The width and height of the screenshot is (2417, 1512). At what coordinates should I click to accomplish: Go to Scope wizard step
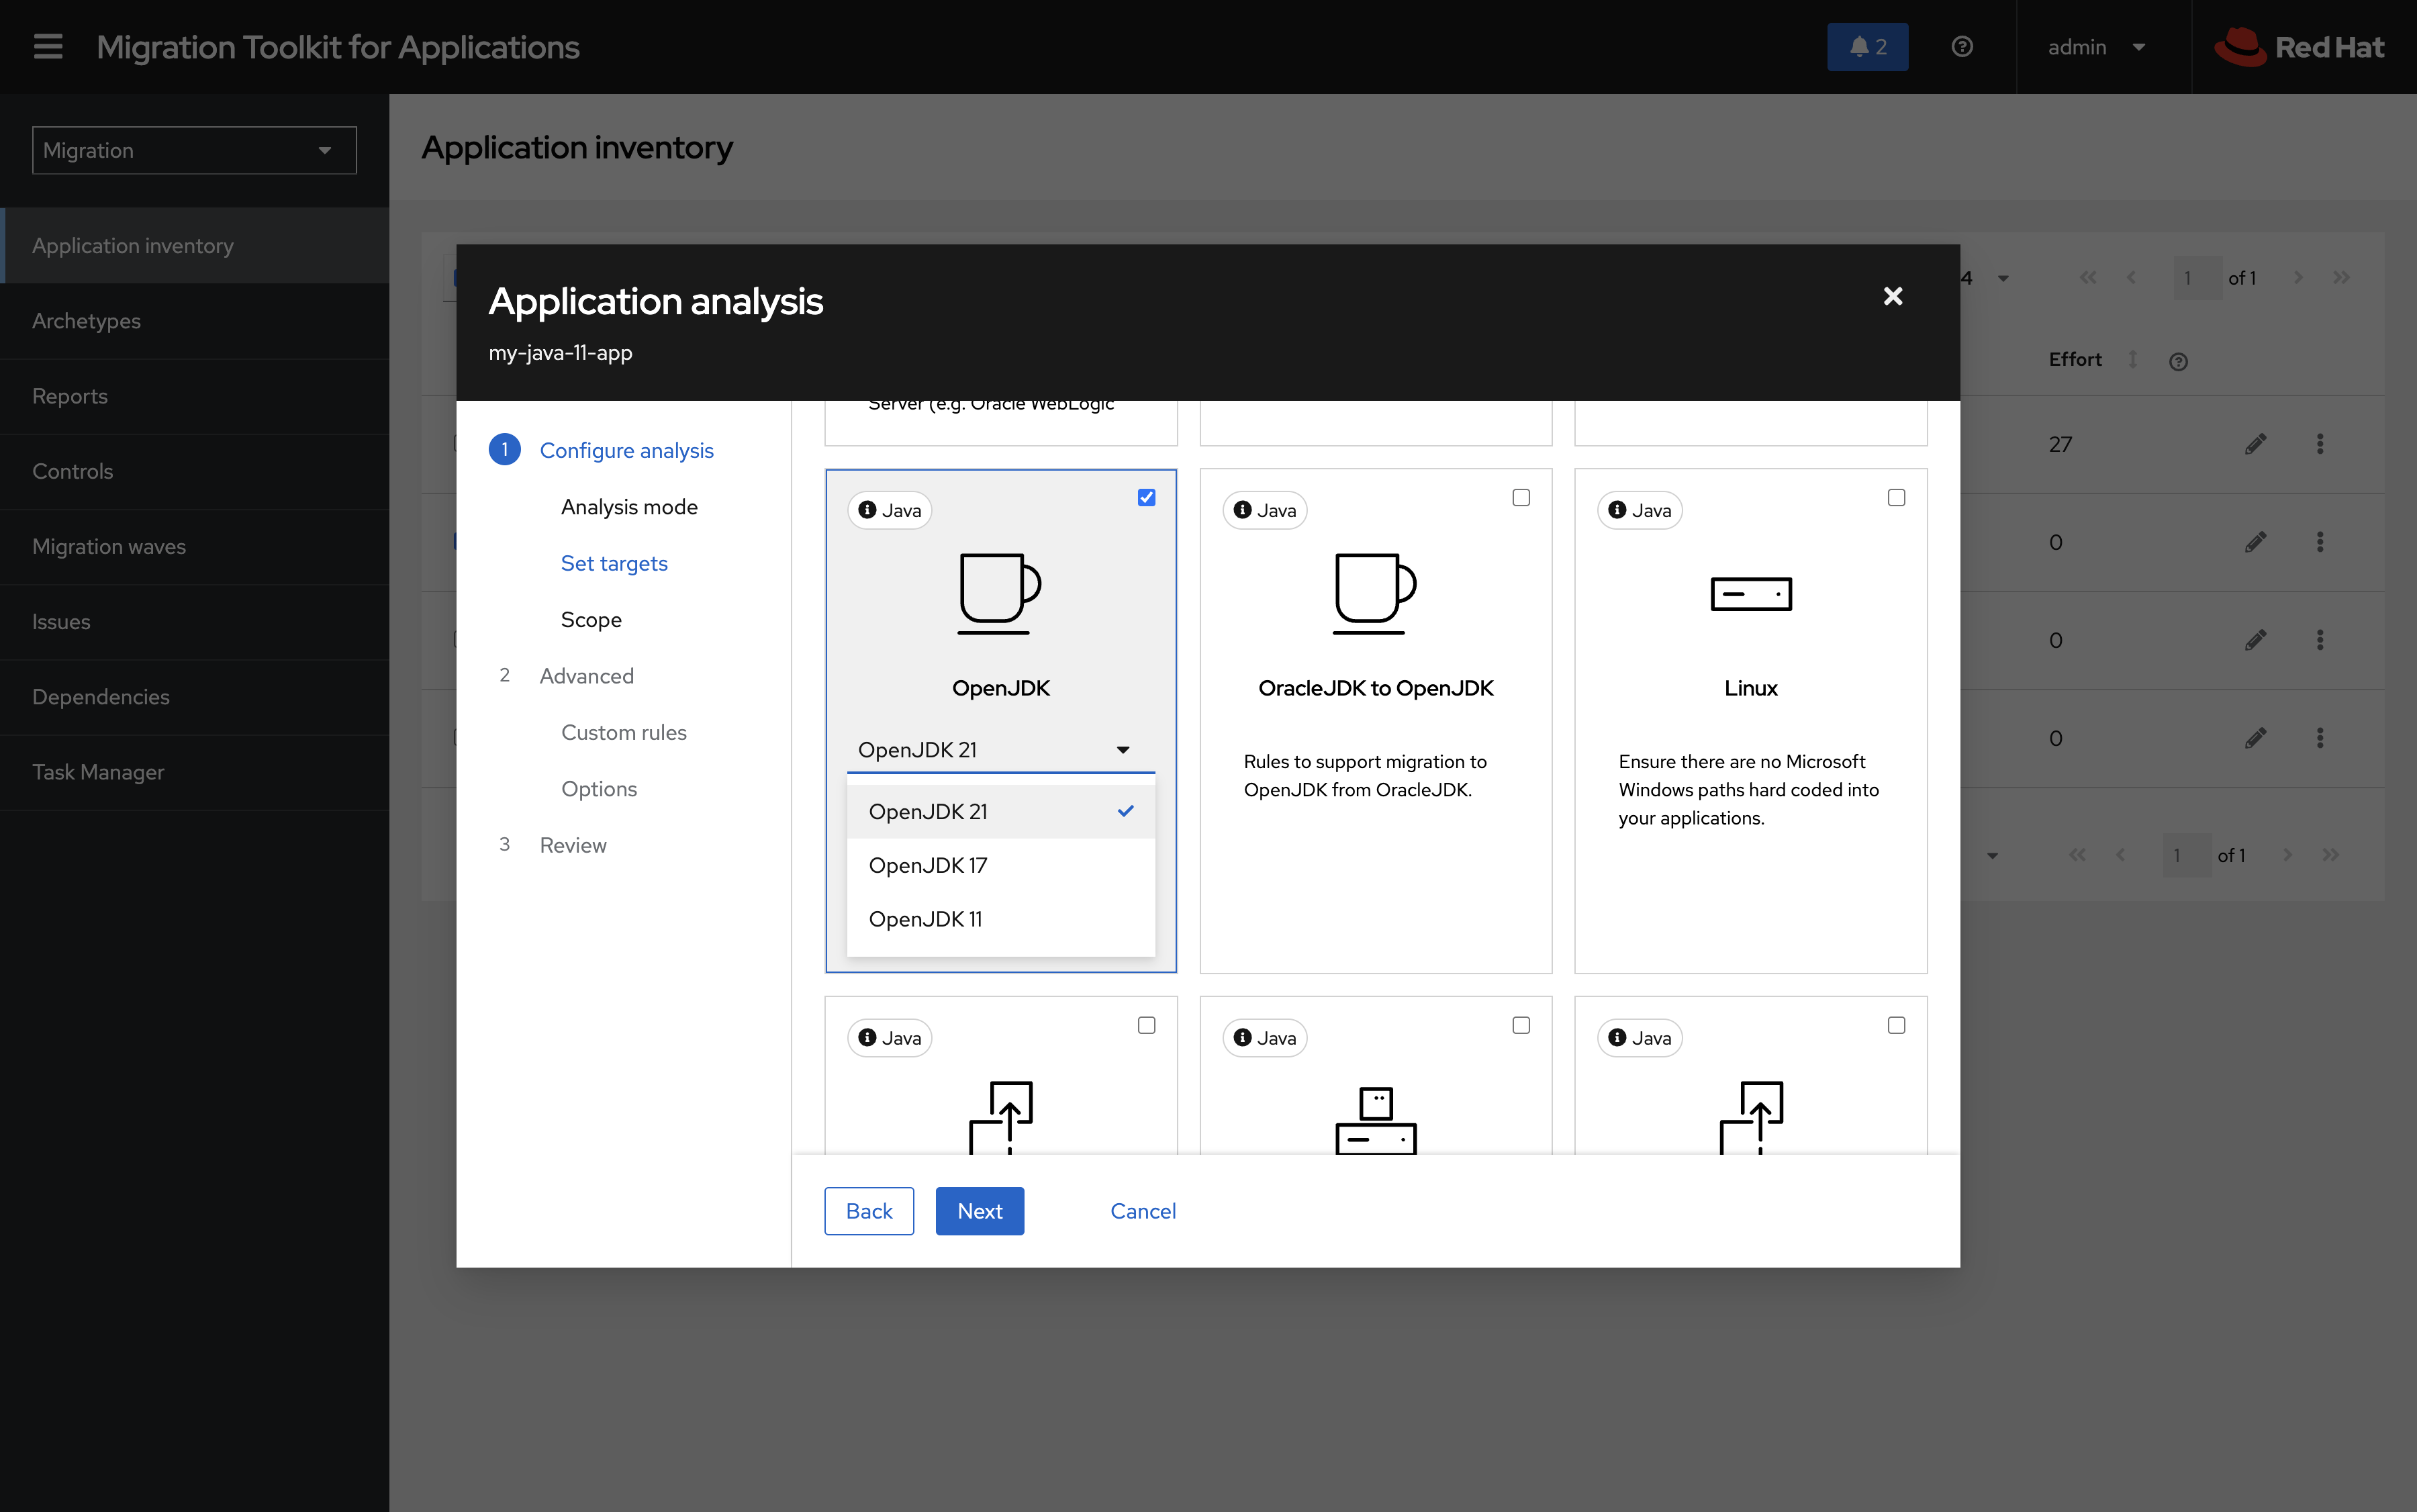point(591,619)
